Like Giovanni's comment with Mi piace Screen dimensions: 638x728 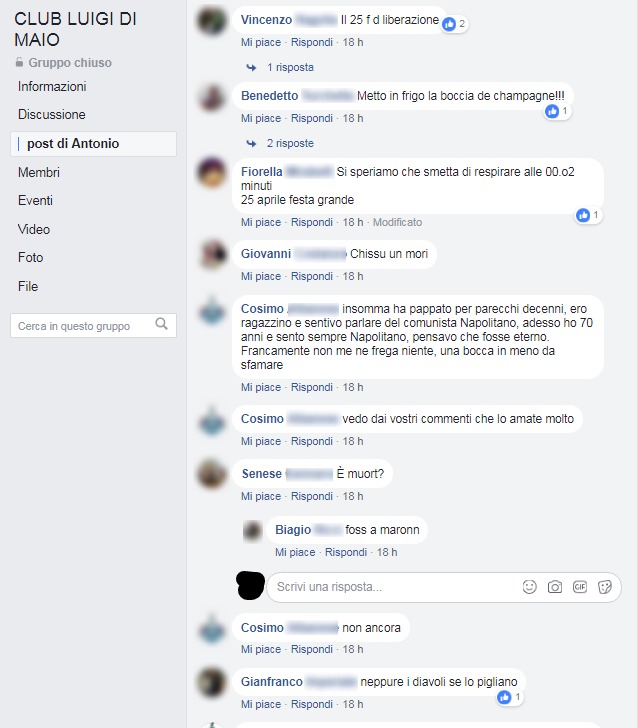[x=261, y=276]
